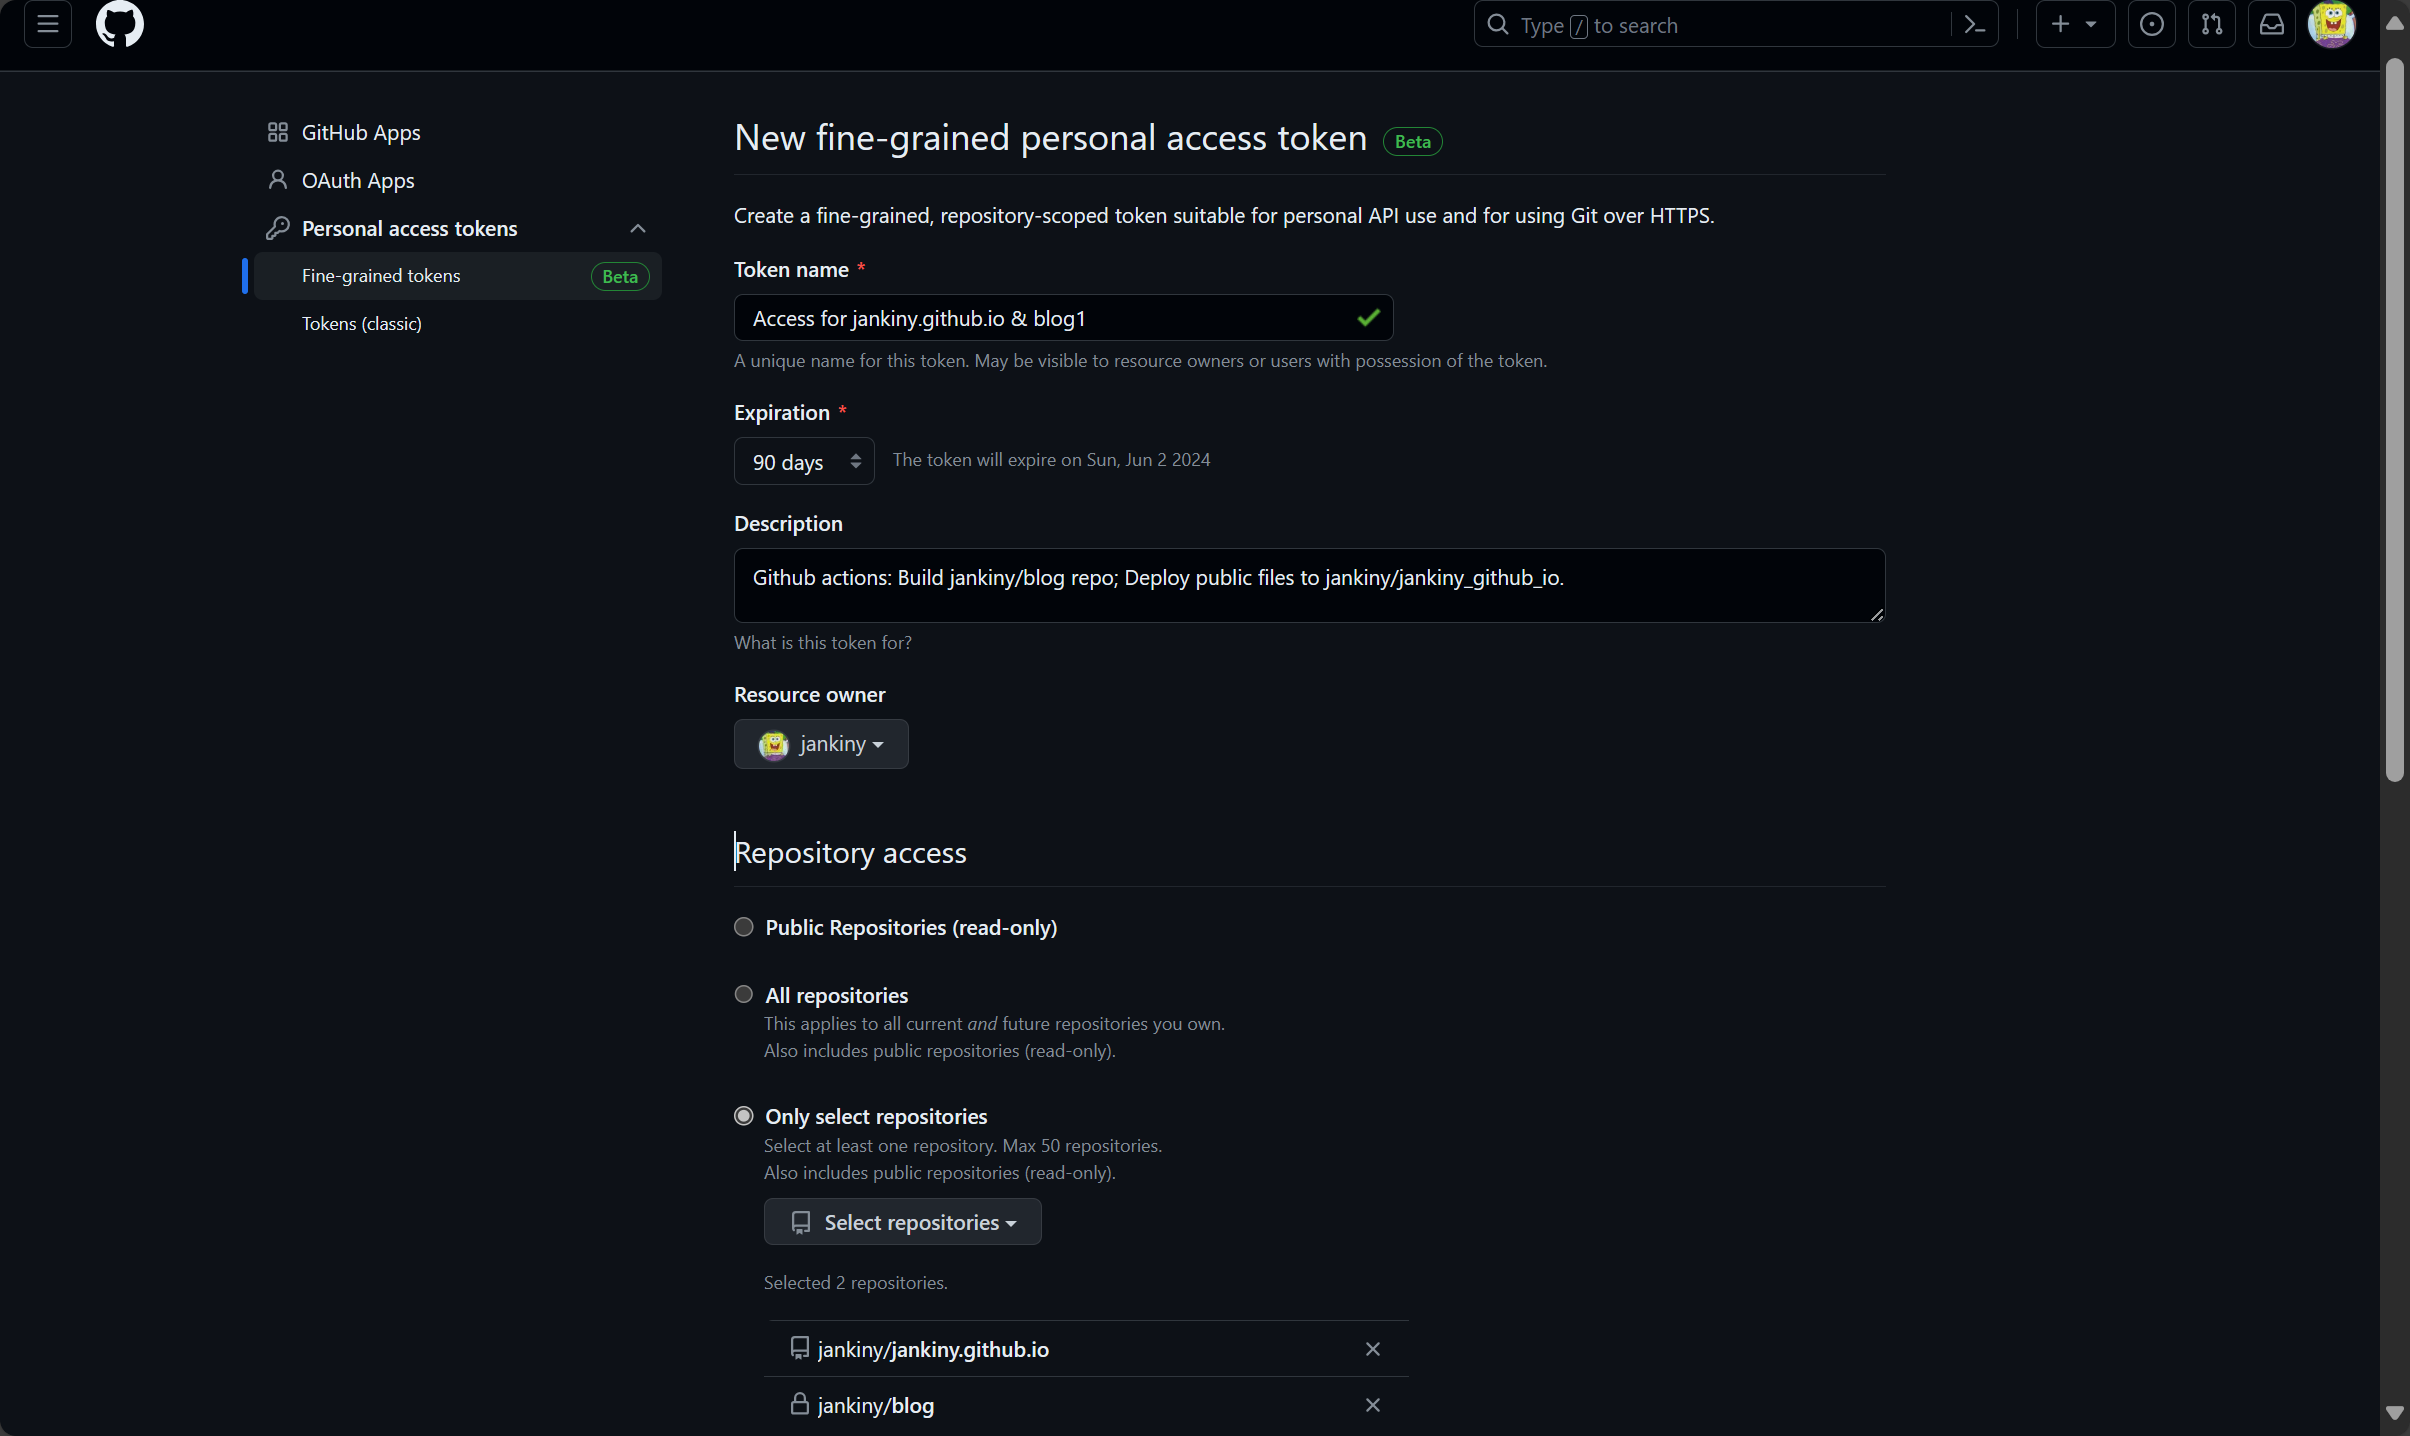Screen dimensions: 2410x1436
Task: Select the All repositories radio button
Action: 744,995
